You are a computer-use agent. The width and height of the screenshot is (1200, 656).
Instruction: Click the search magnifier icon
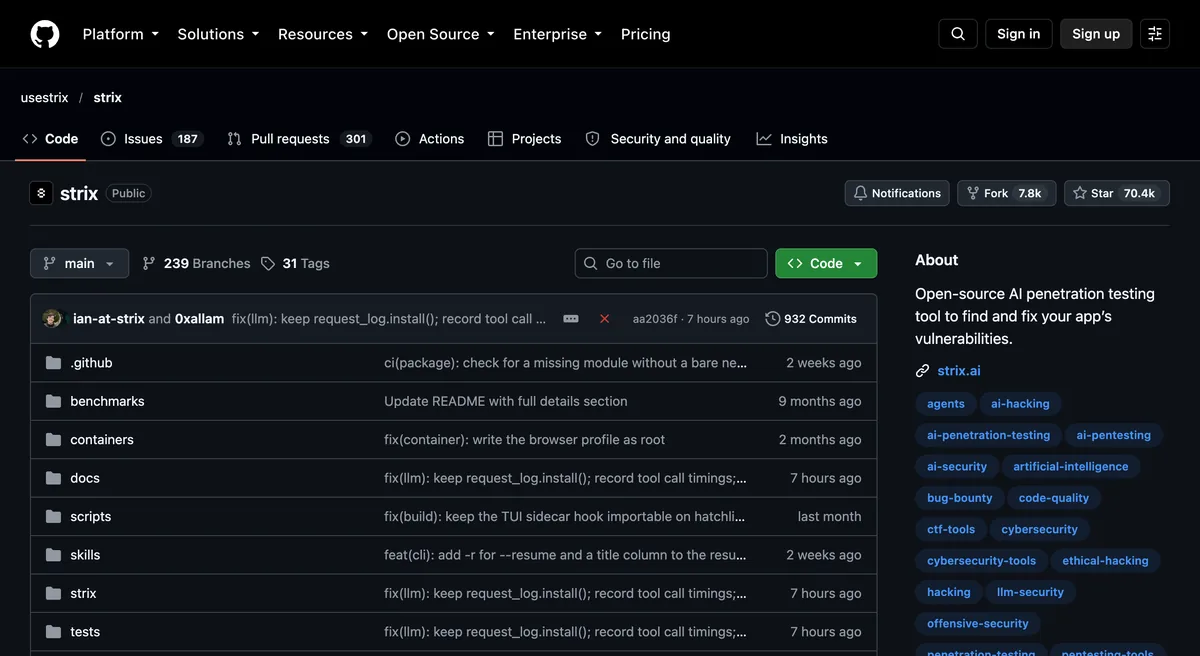click(x=958, y=34)
